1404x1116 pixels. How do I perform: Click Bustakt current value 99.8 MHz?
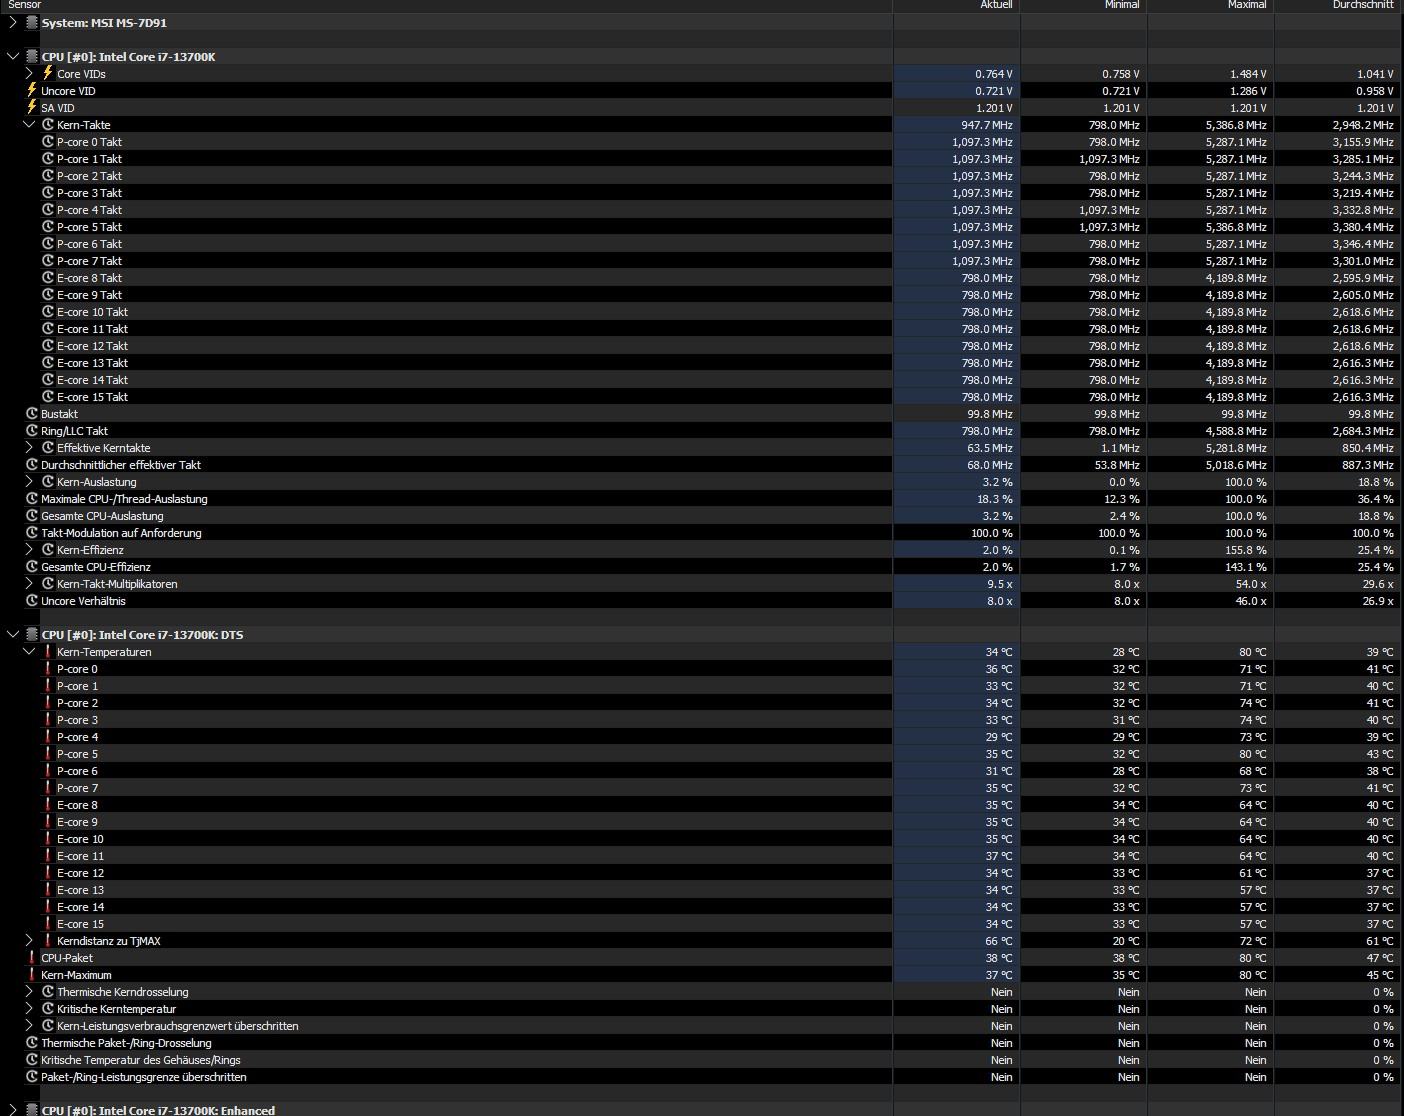989,414
